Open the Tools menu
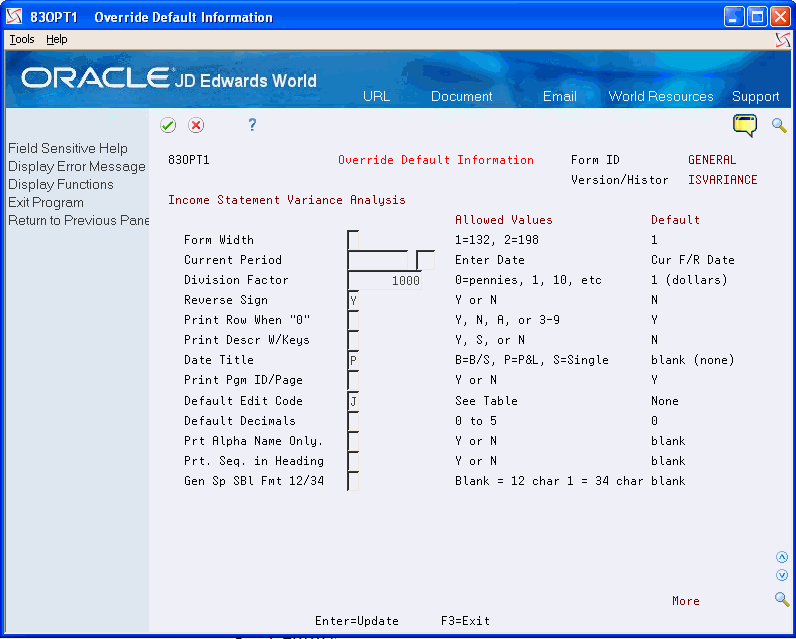796x639 pixels. (22, 39)
